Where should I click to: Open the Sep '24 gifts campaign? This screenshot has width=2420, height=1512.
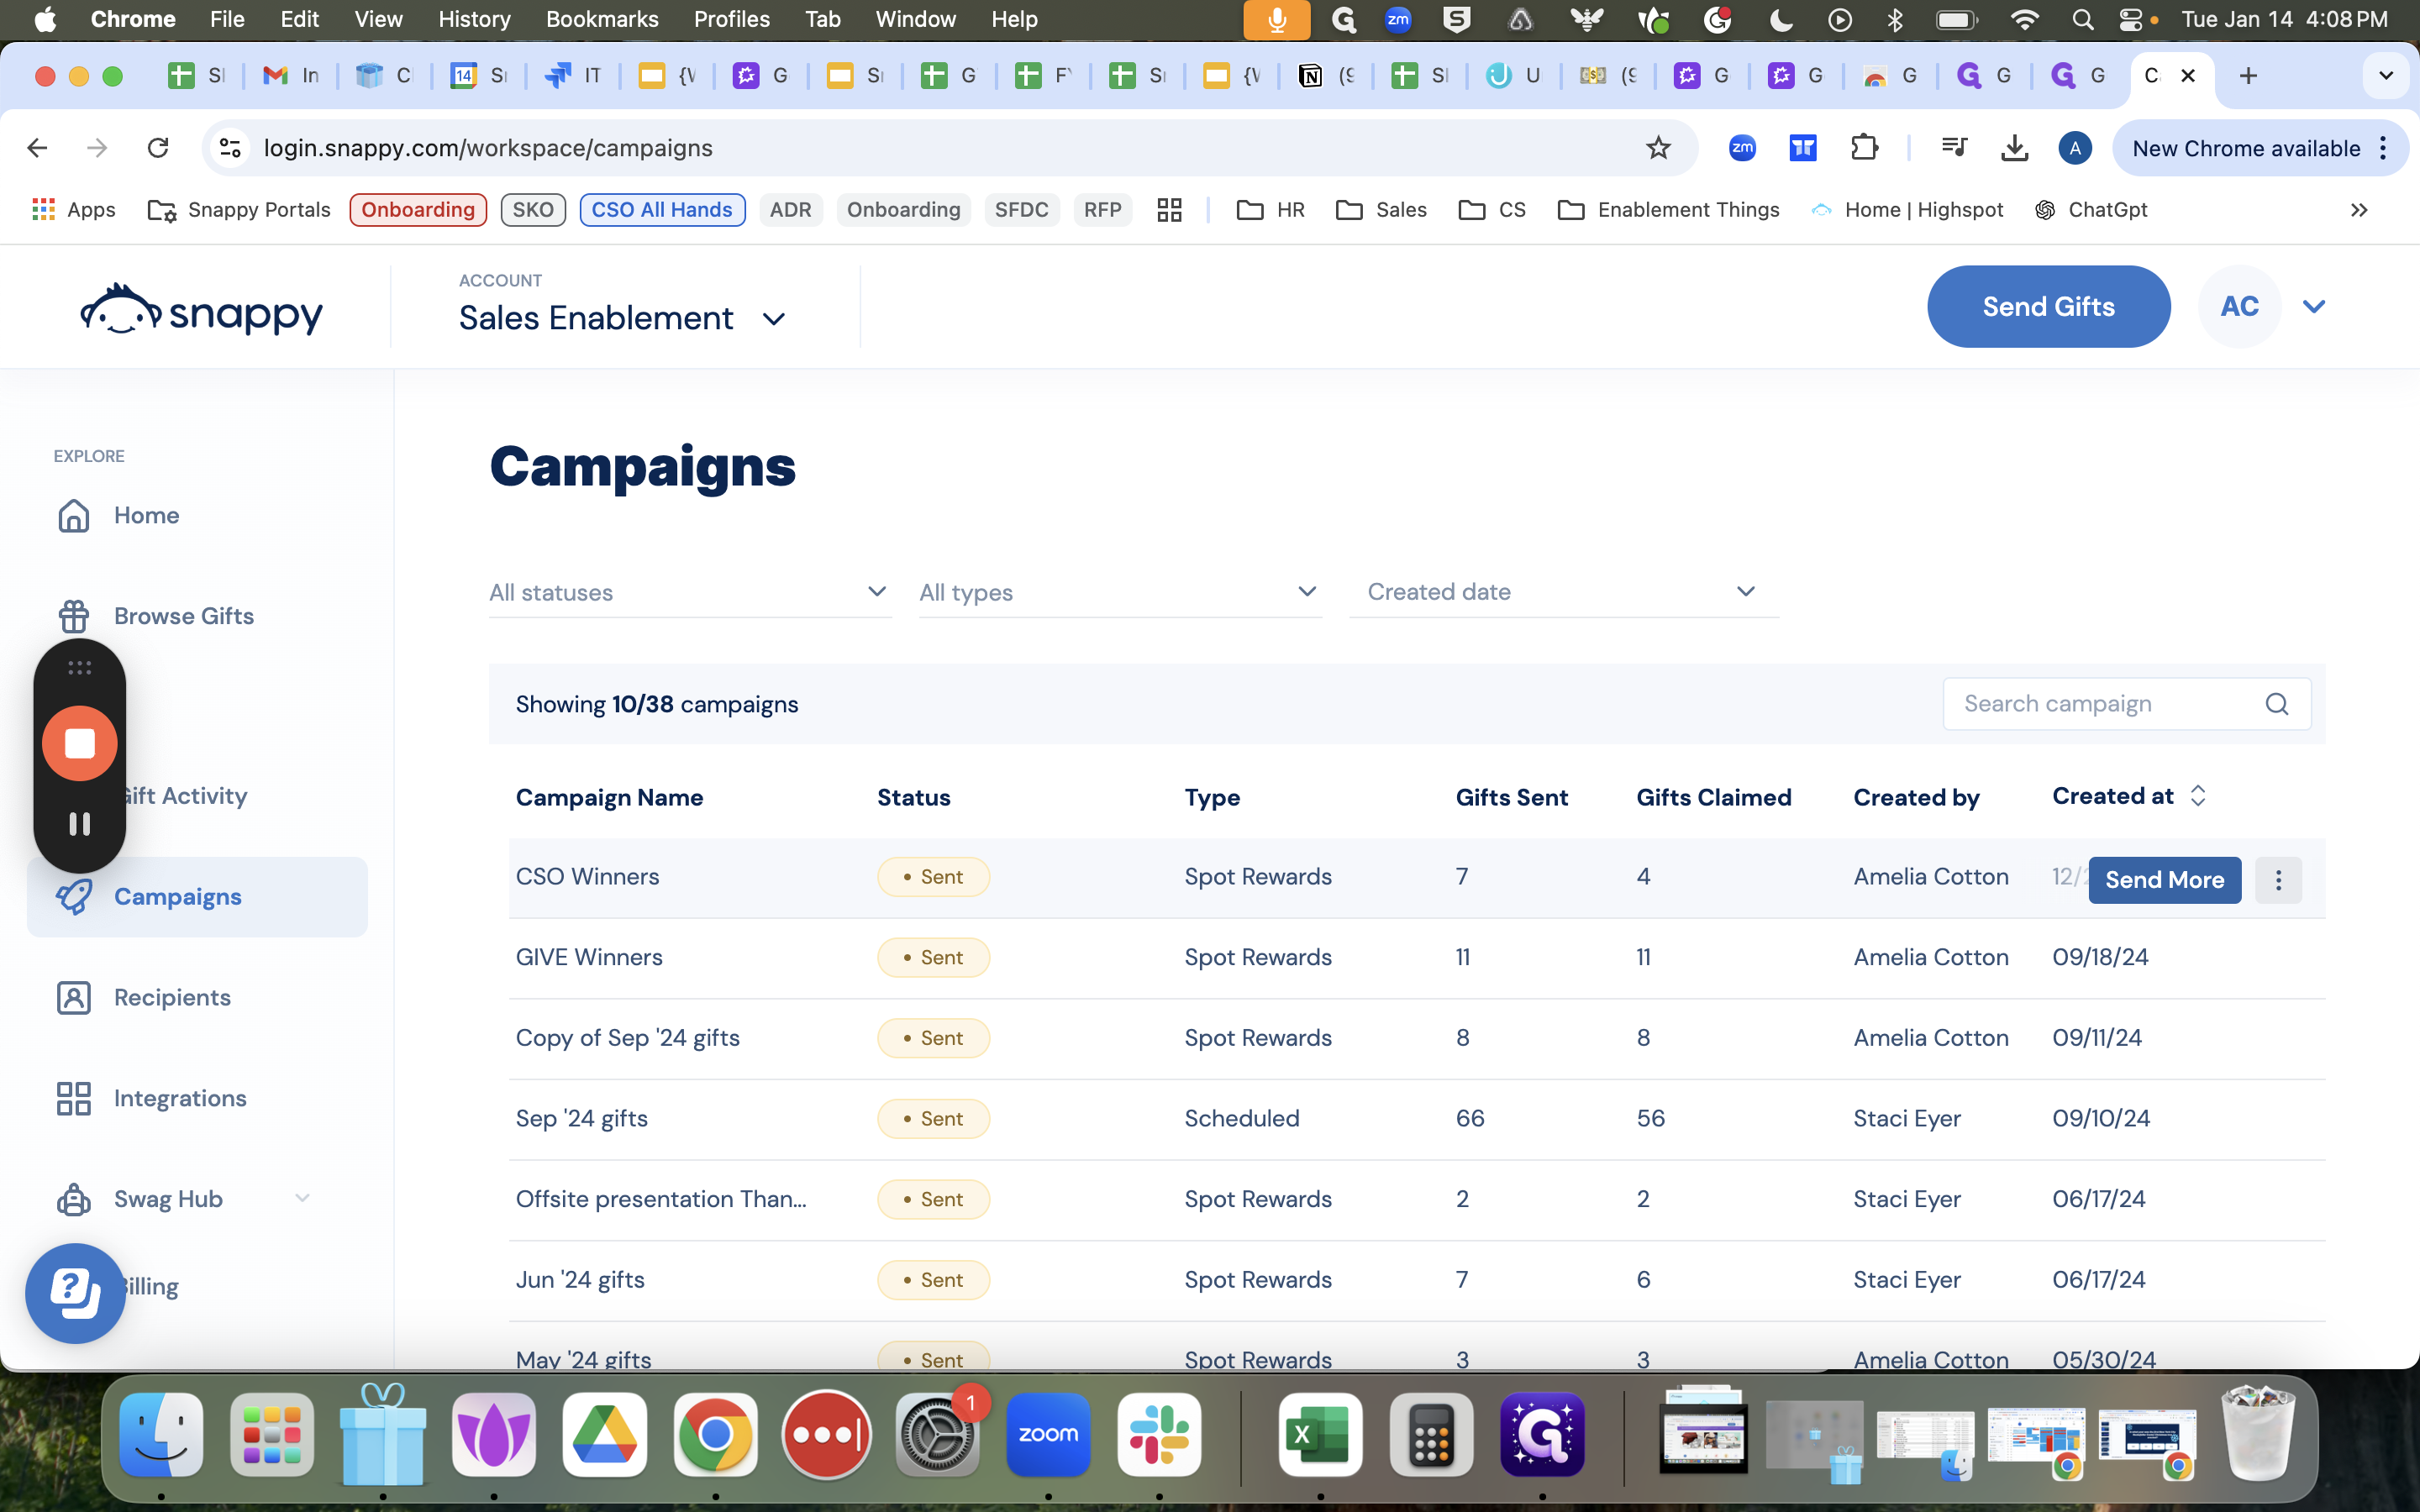(x=581, y=1118)
